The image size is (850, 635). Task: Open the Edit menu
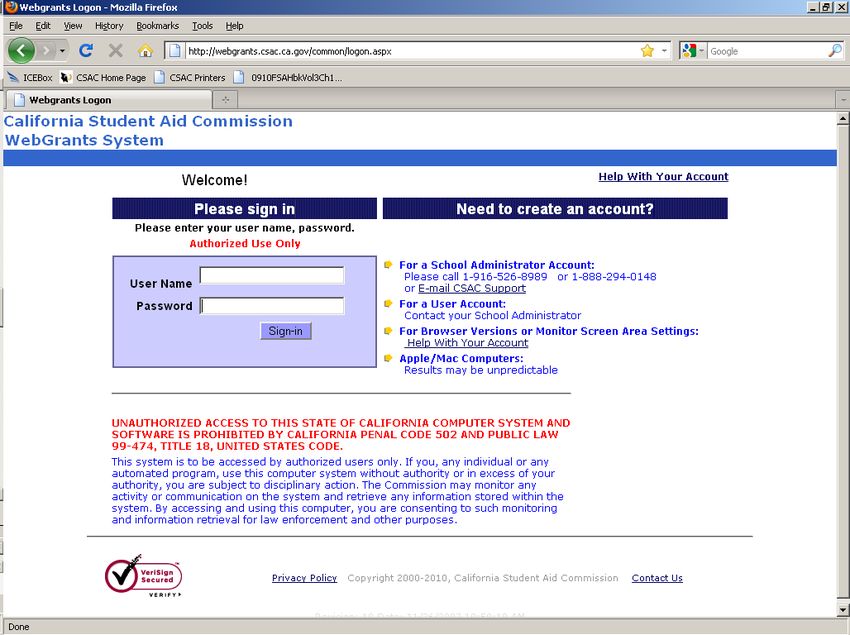(x=43, y=25)
